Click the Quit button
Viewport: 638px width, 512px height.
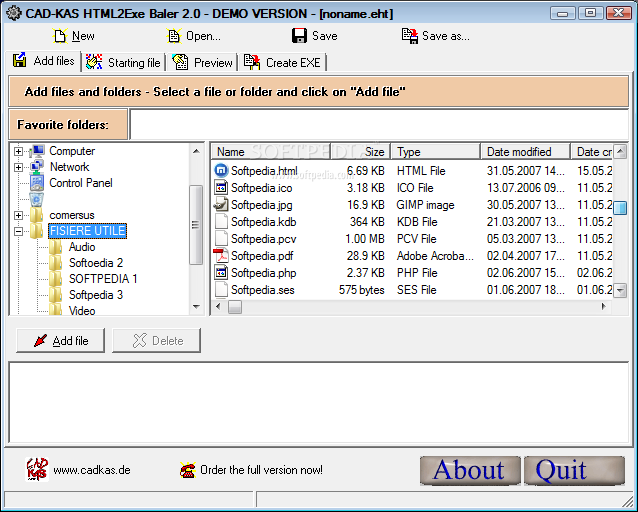574,470
